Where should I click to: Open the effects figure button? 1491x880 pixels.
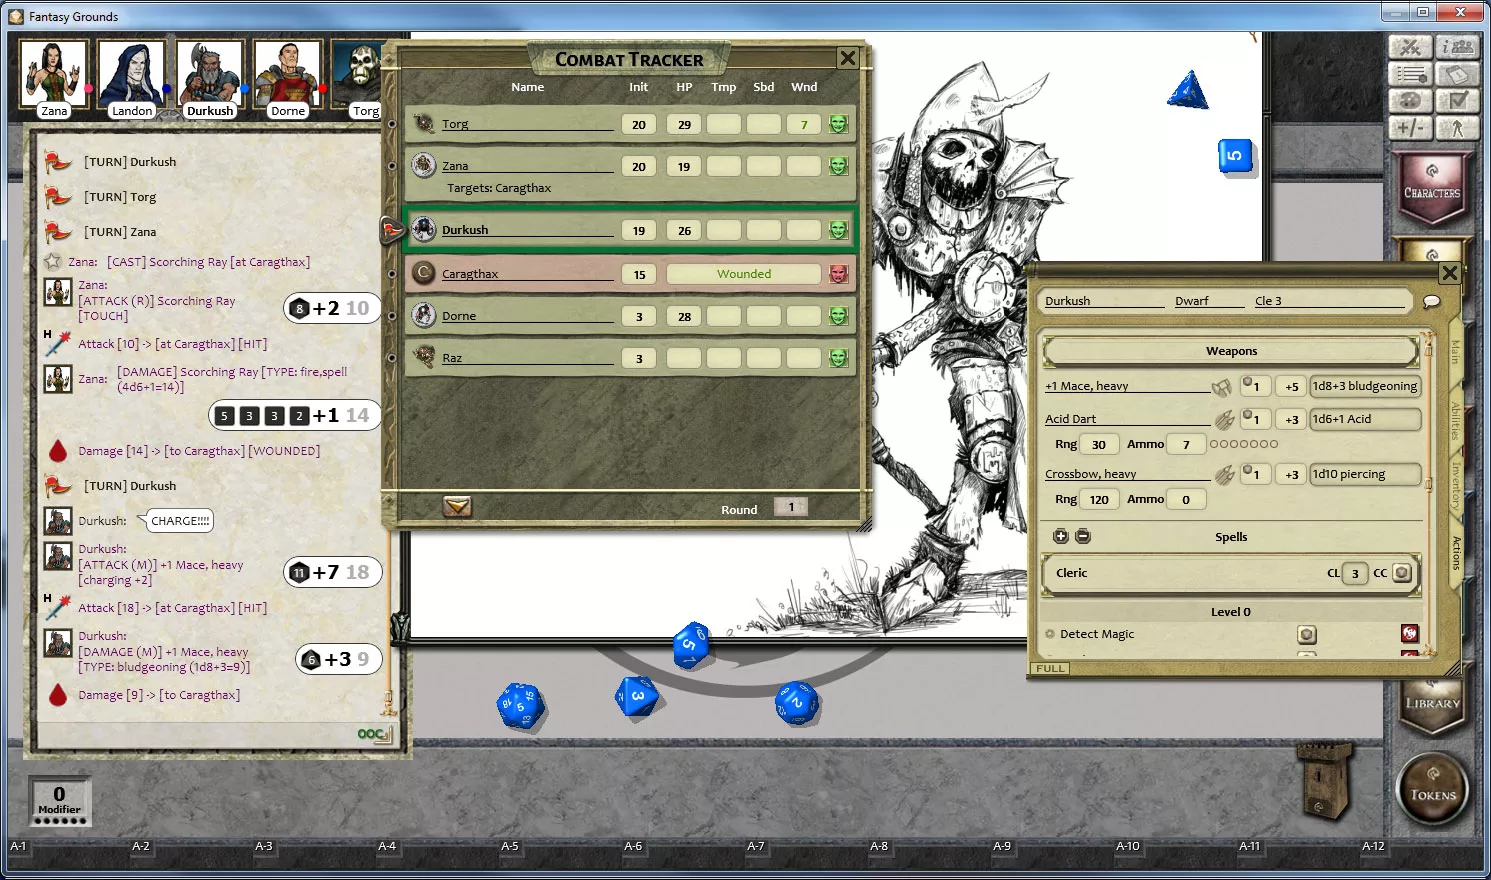click(1457, 128)
